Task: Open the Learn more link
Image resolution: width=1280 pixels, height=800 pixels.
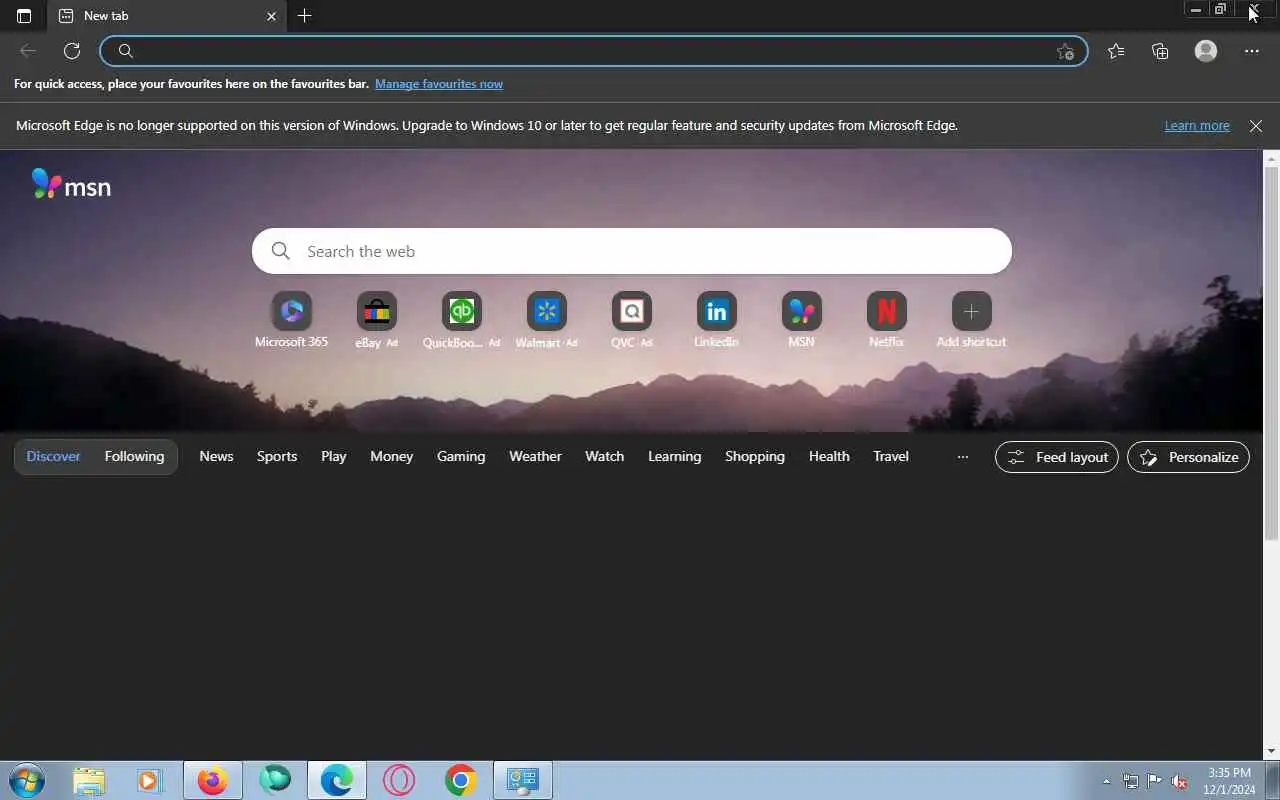Action: 1197,126
